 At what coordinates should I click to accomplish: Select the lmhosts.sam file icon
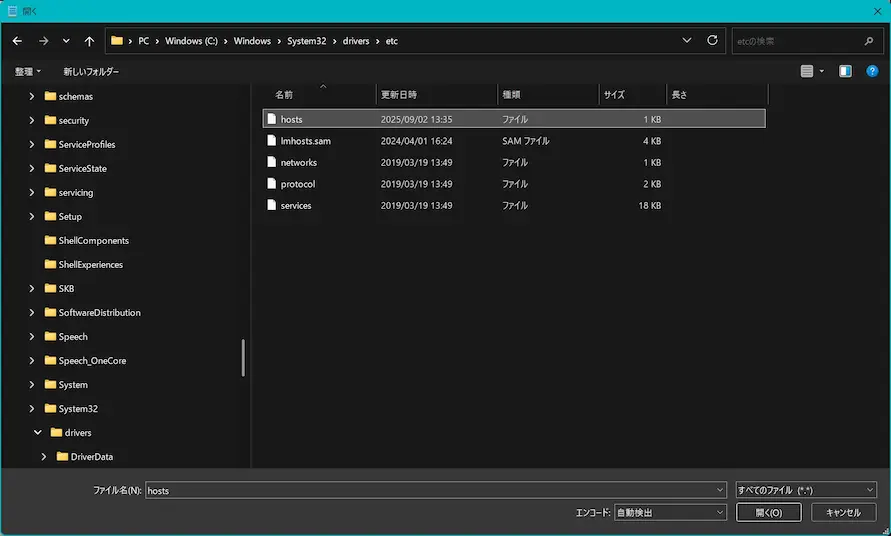click(x=270, y=141)
